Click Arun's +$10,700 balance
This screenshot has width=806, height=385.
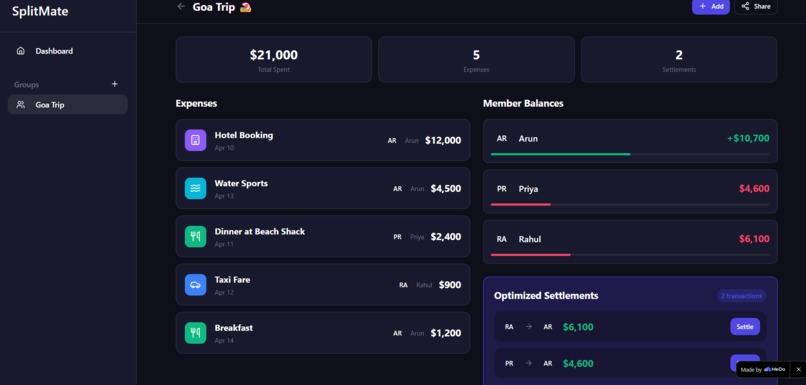(x=748, y=138)
